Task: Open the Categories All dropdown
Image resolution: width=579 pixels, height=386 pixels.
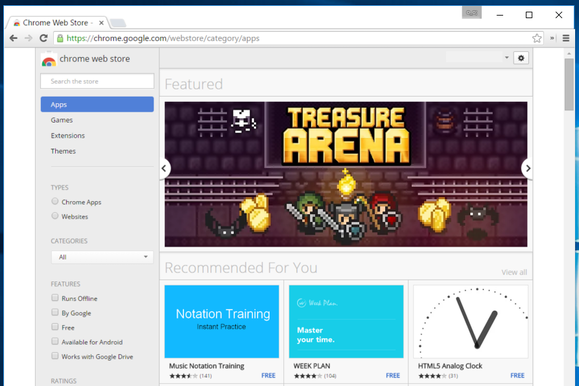Action: click(x=102, y=257)
